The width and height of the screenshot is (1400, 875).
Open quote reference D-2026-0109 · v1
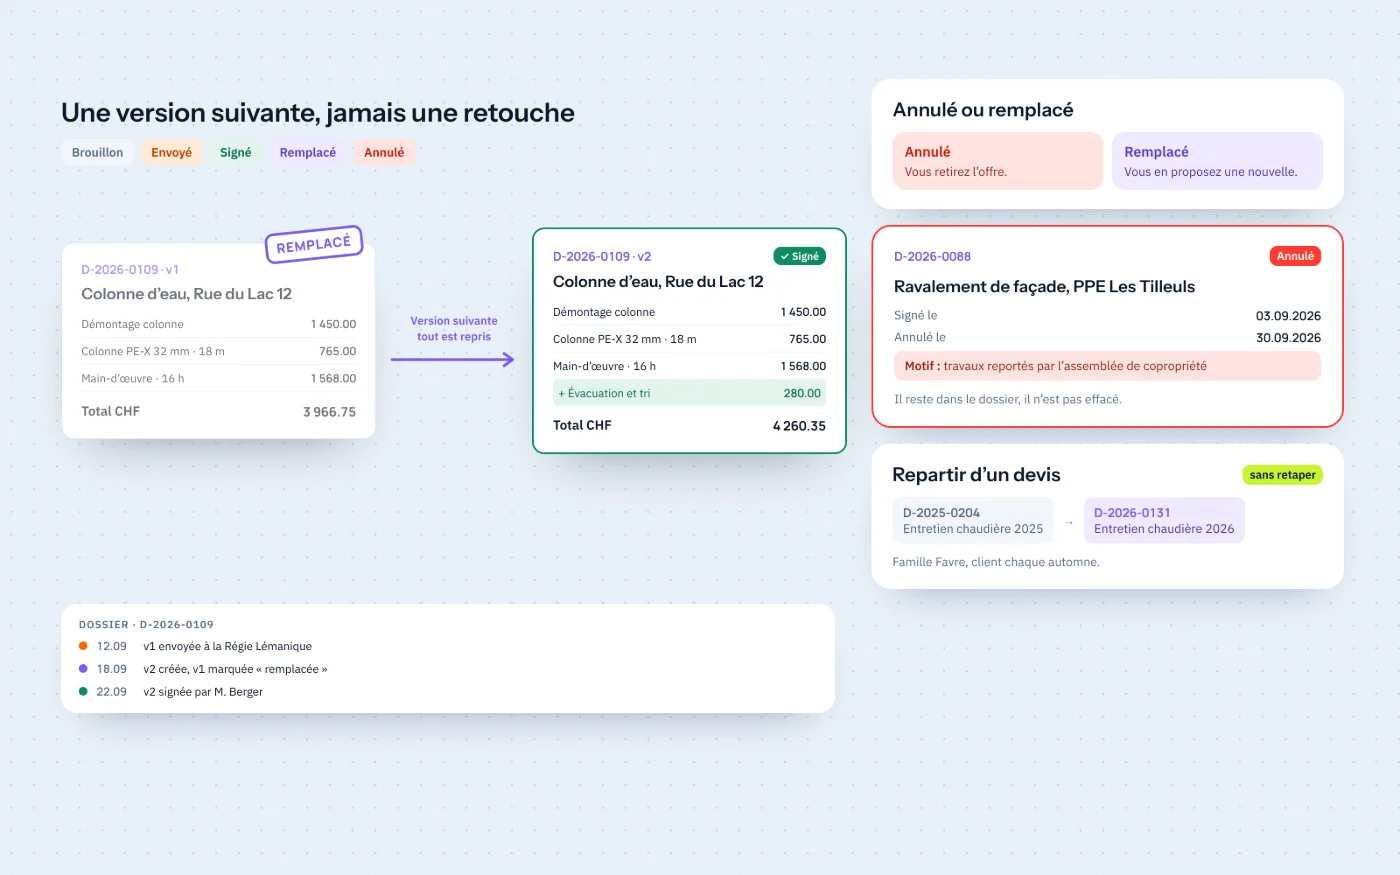click(x=130, y=270)
